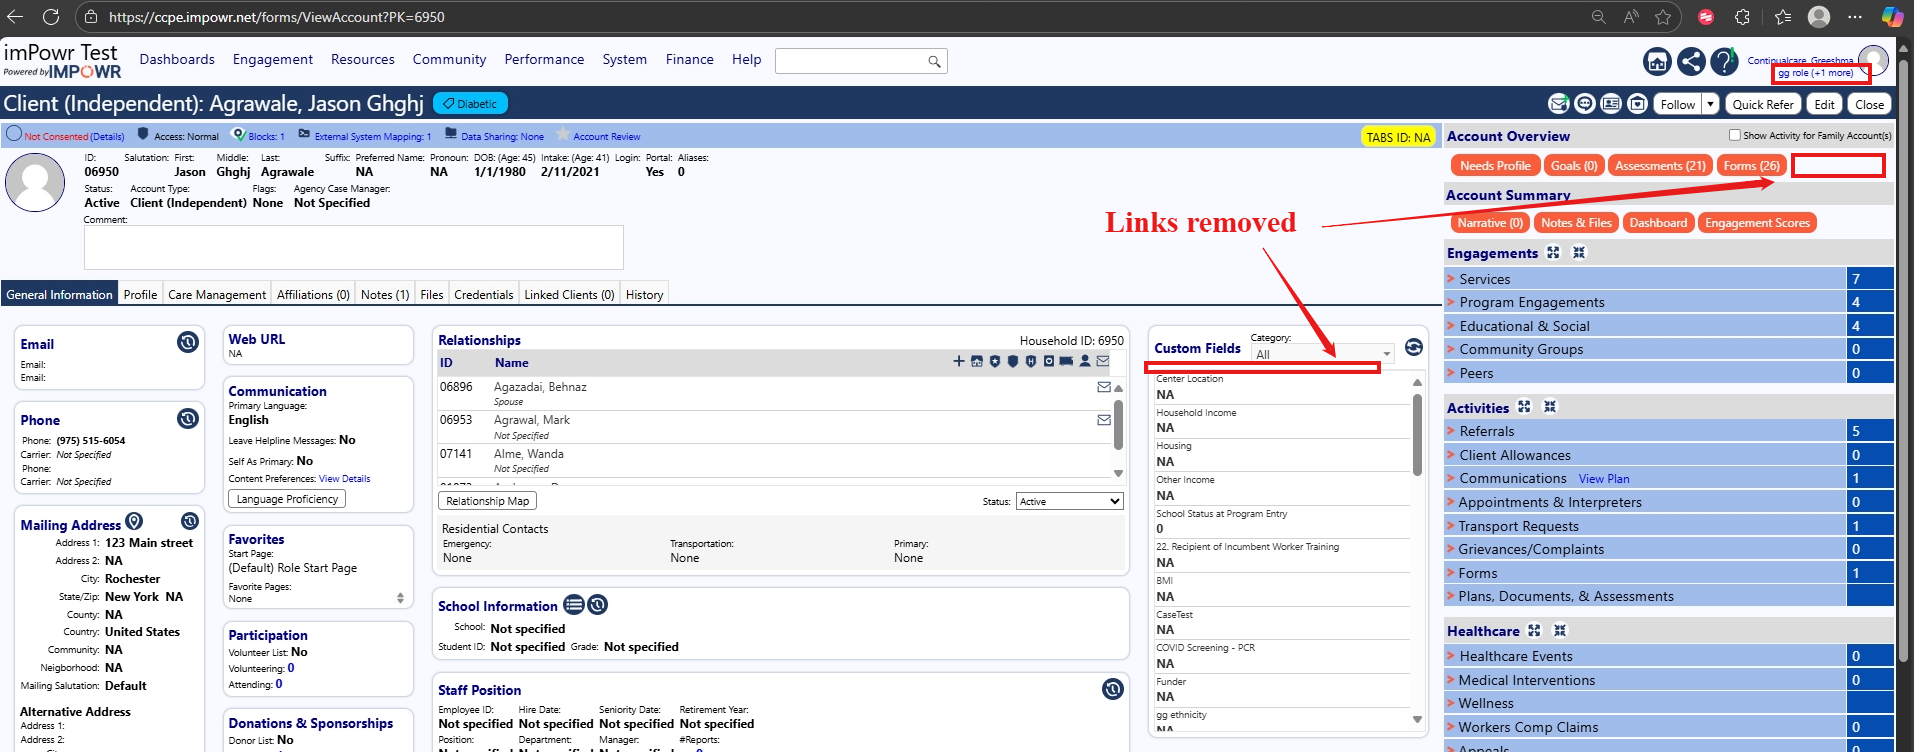Open the Custom Fields Category dropdown
The width and height of the screenshot is (1914, 752).
(1322, 354)
